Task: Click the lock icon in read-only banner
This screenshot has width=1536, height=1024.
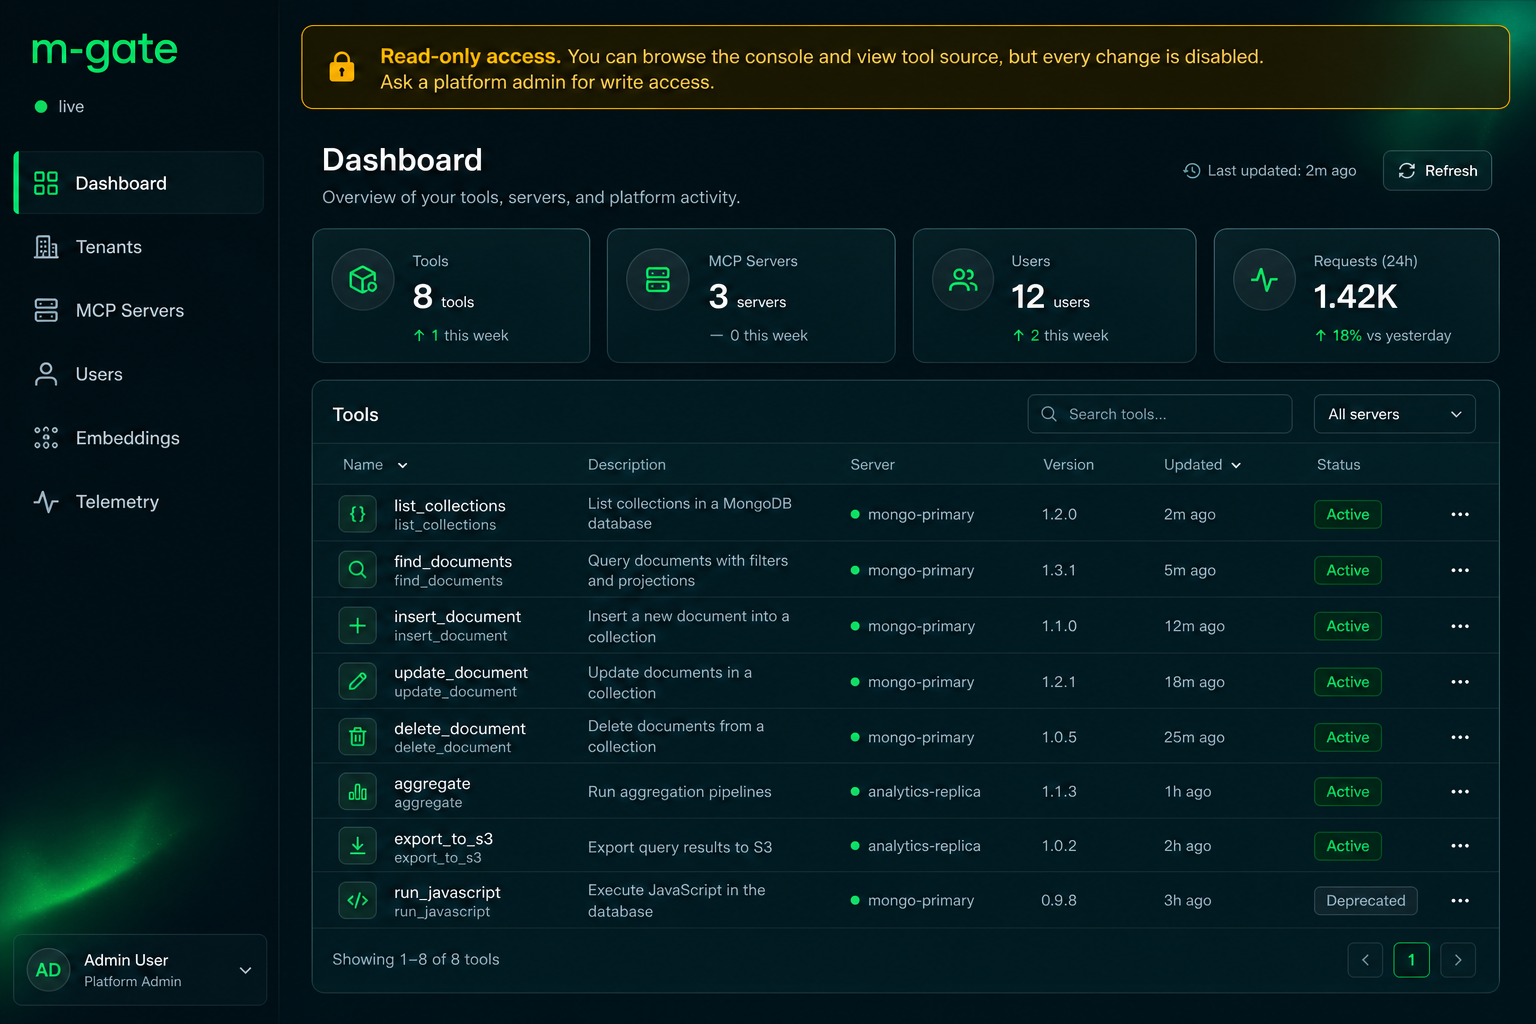Action: tap(342, 67)
